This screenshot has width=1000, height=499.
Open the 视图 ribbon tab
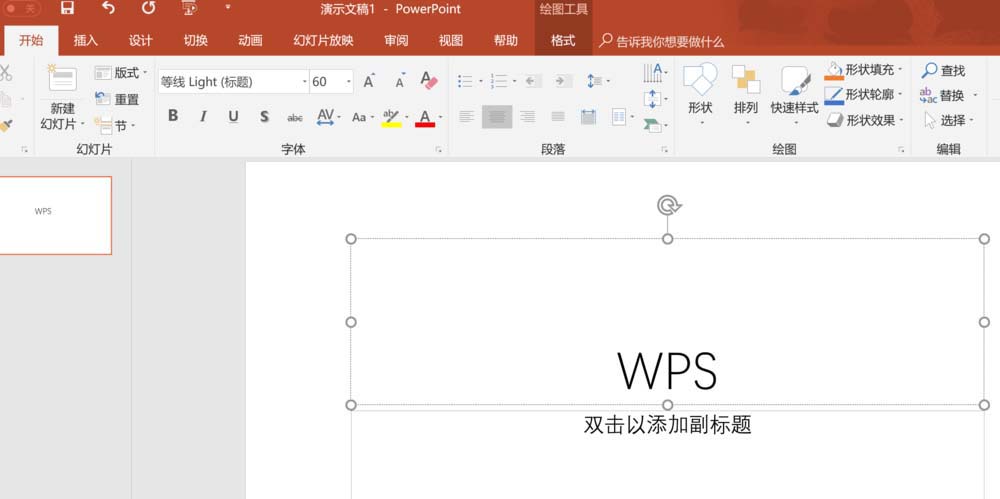pos(451,41)
